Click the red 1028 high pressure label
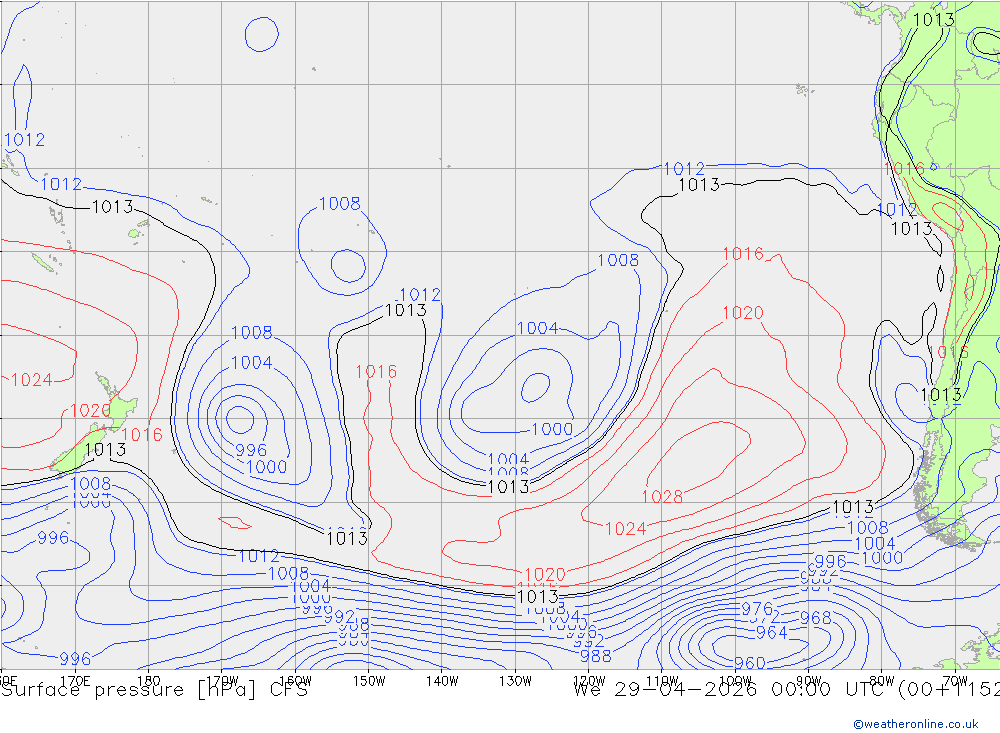This screenshot has width=1000, height=733. tap(662, 497)
